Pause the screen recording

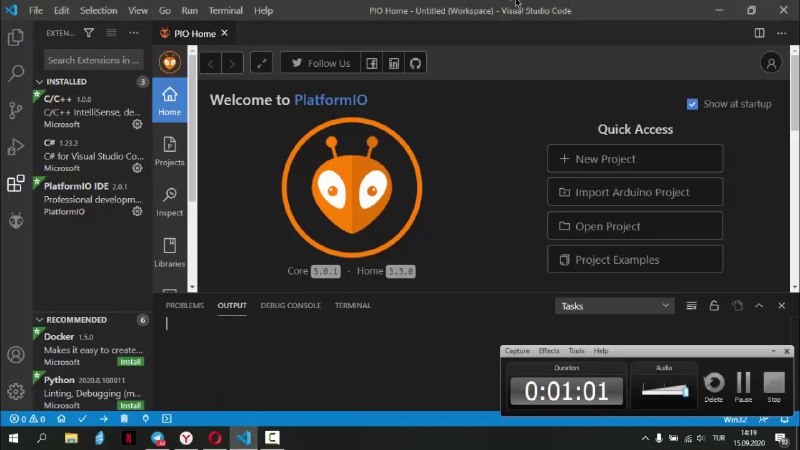pyautogui.click(x=743, y=387)
